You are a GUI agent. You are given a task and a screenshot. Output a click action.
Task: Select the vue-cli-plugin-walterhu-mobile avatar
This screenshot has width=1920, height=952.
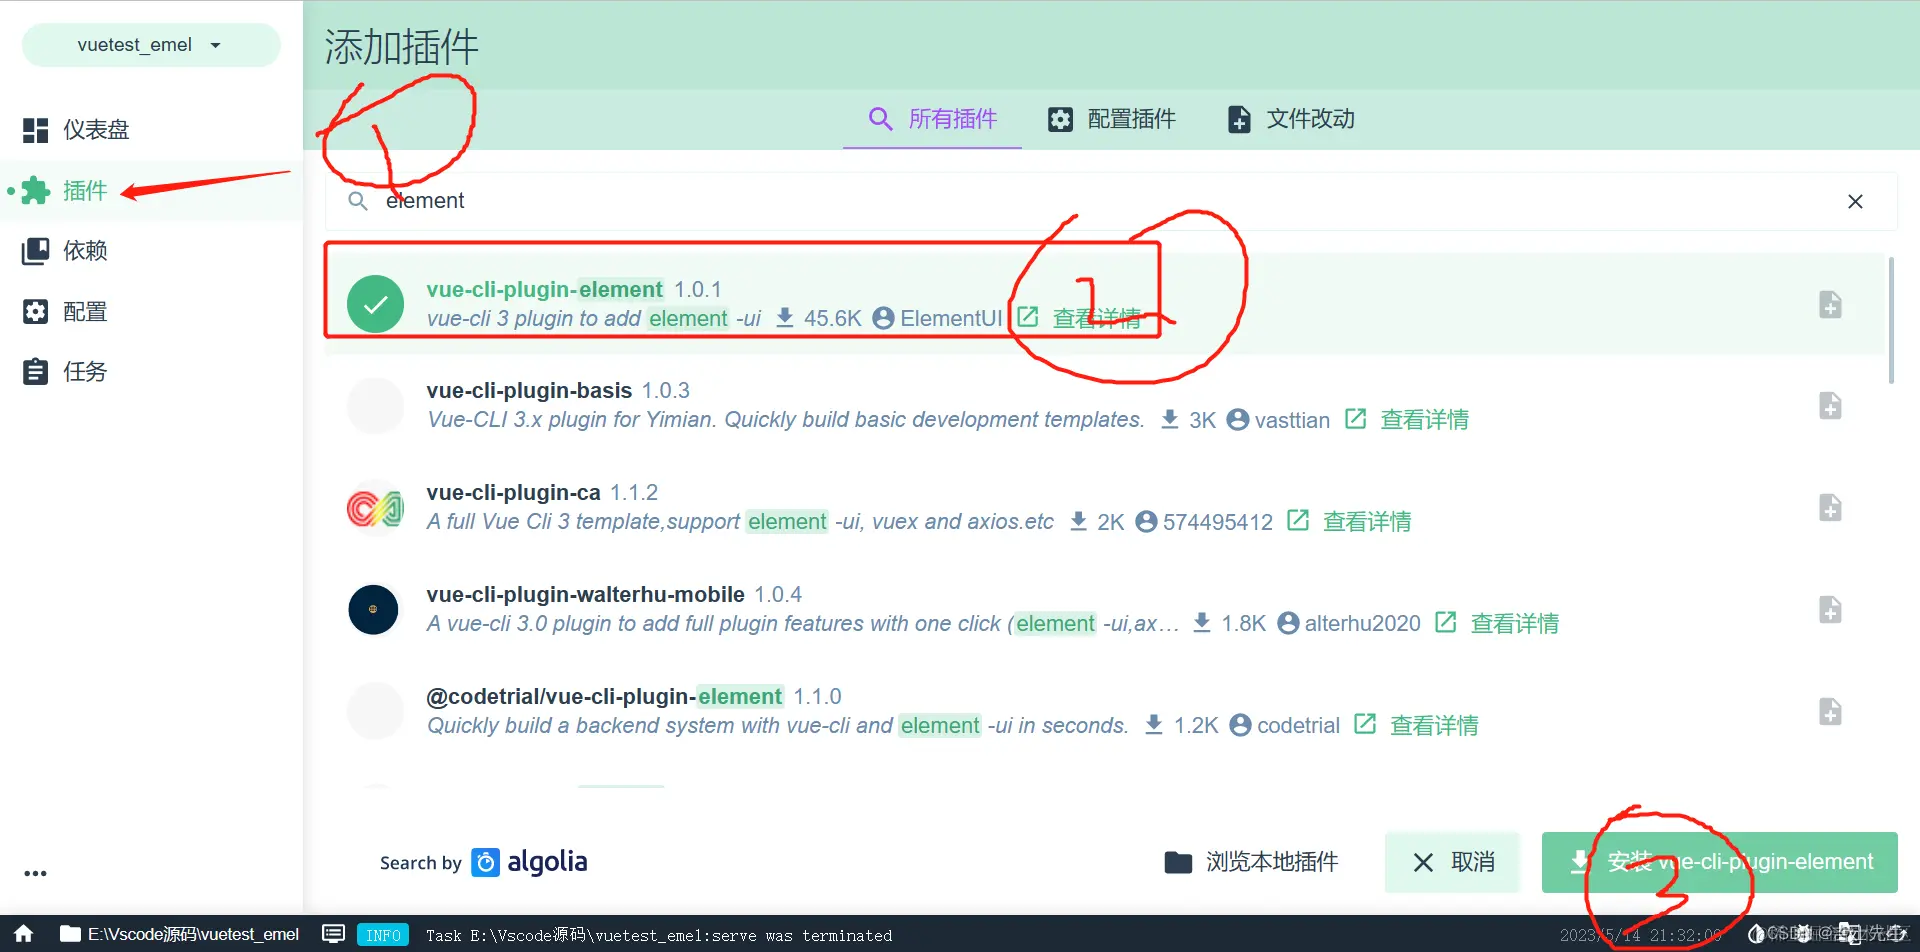click(x=373, y=610)
